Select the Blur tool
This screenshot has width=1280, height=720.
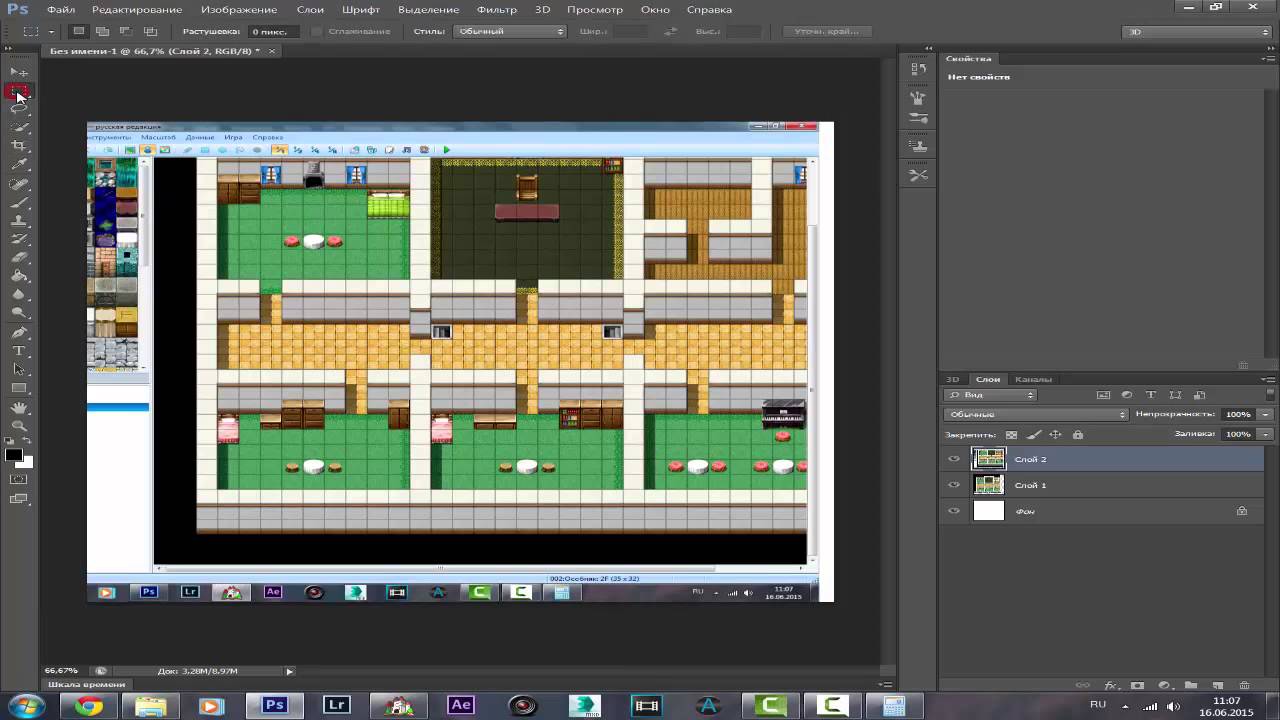click(x=19, y=295)
